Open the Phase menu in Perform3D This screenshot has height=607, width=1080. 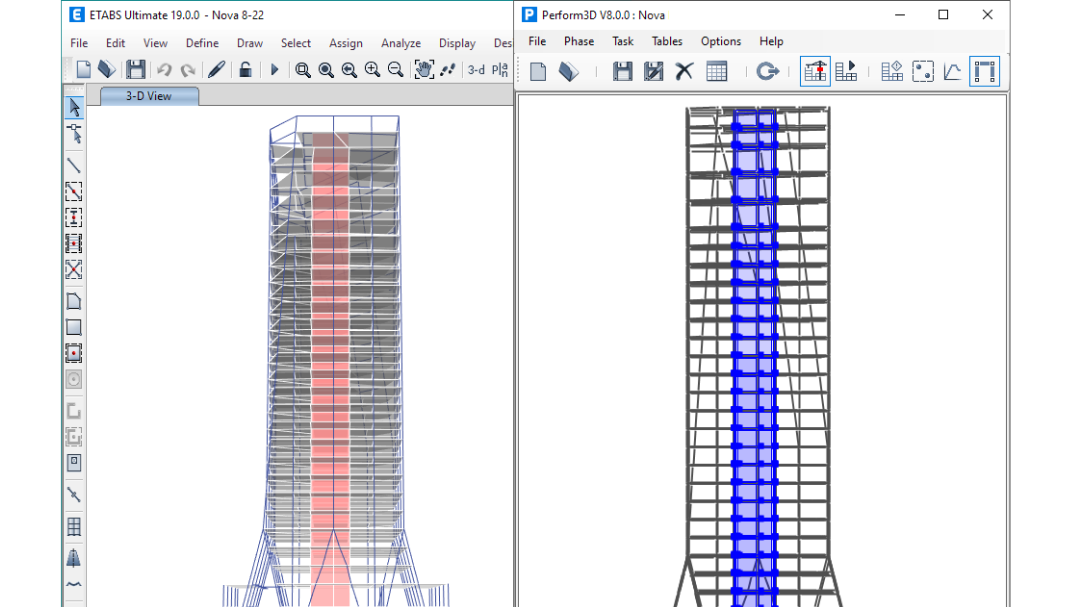coord(579,41)
